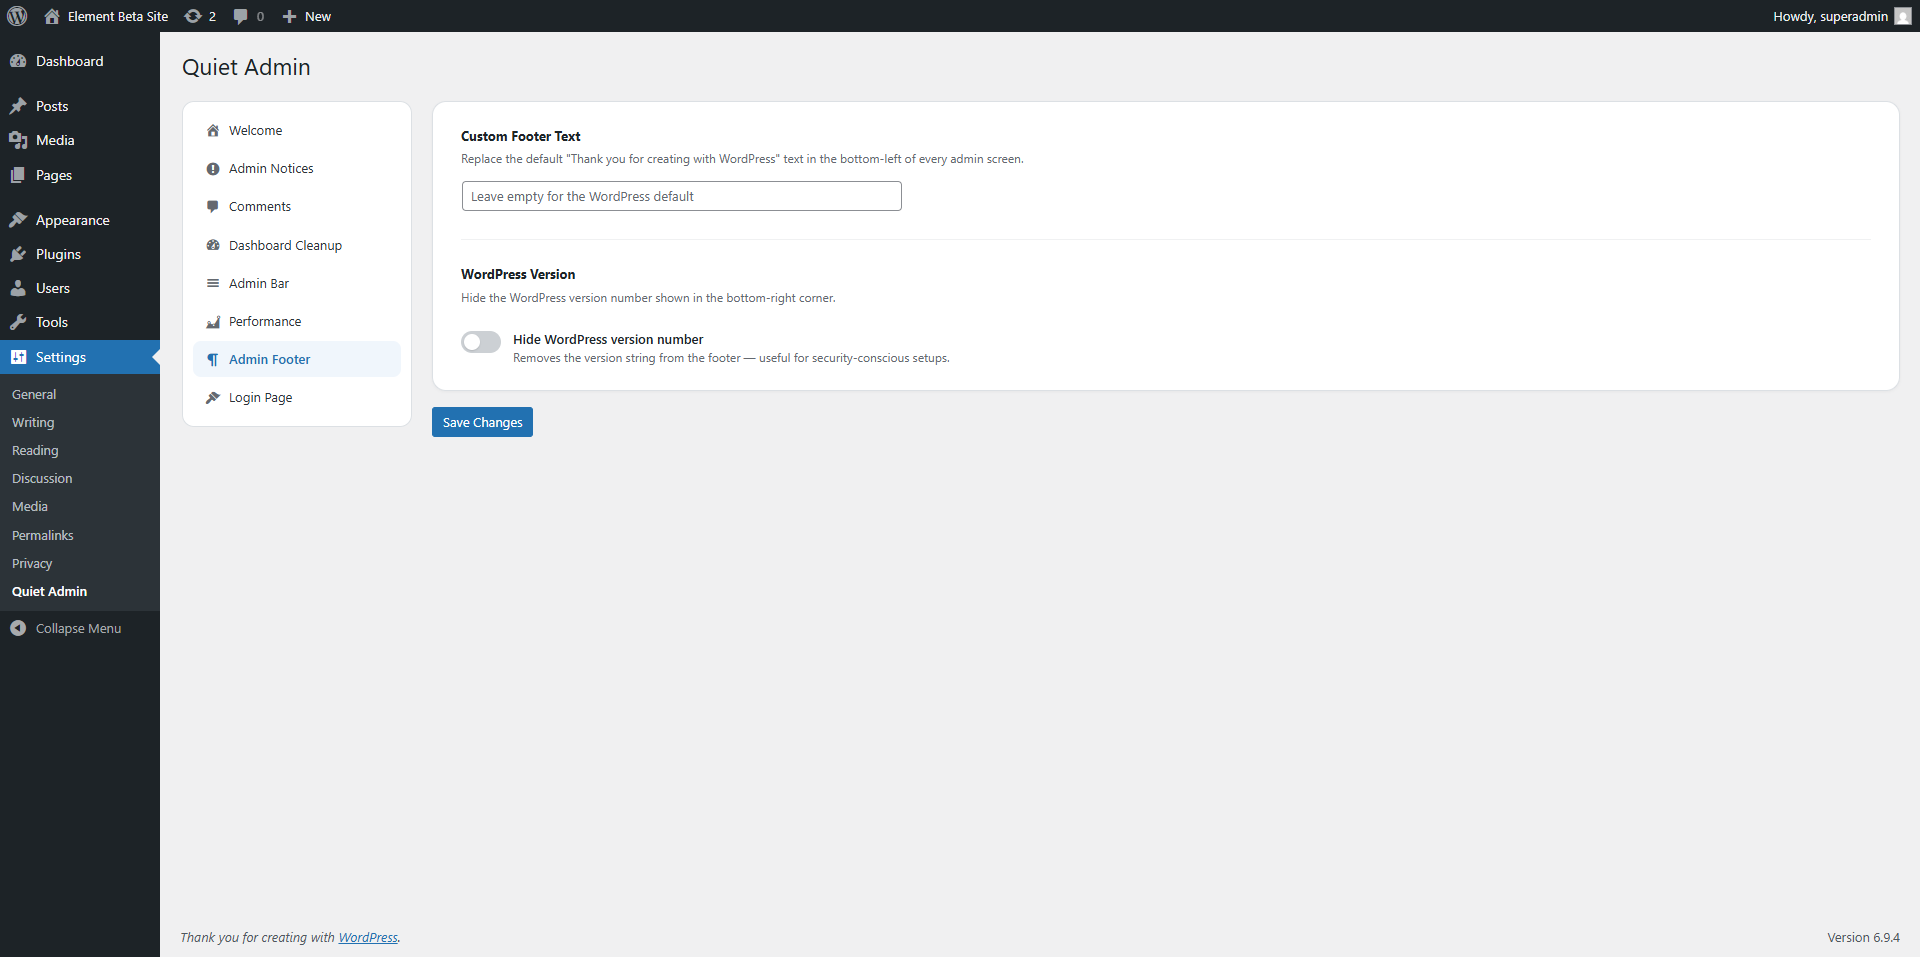This screenshot has width=1920, height=957.
Task: Open Users via the person icon
Action: pyautogui.click(x=17, y=288)
